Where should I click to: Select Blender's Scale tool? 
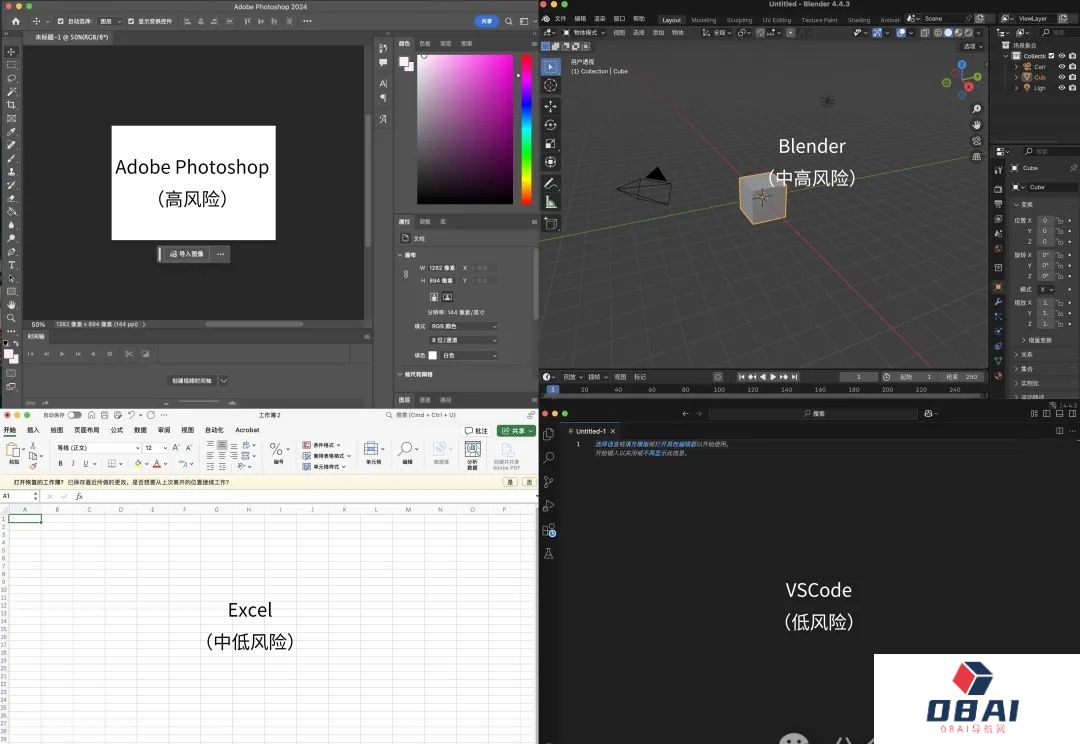550,143
